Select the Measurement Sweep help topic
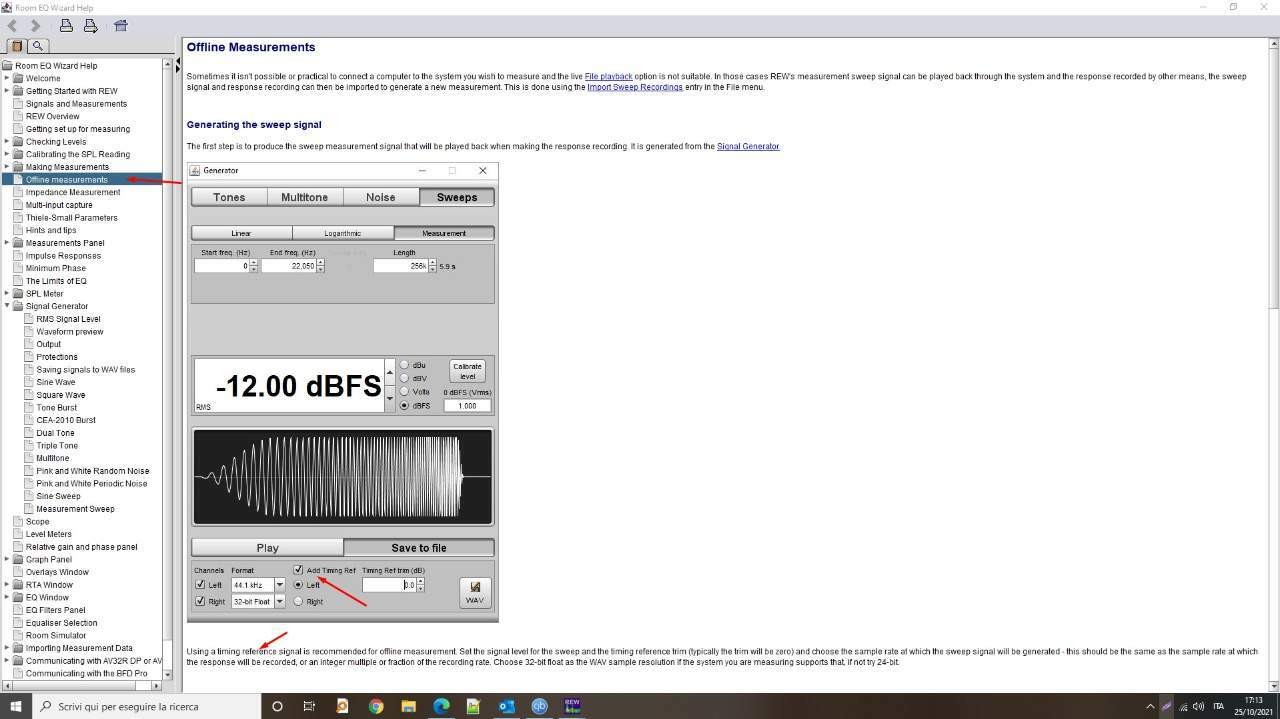Viewport: 1280px width, 719px height. click(75, 508)
